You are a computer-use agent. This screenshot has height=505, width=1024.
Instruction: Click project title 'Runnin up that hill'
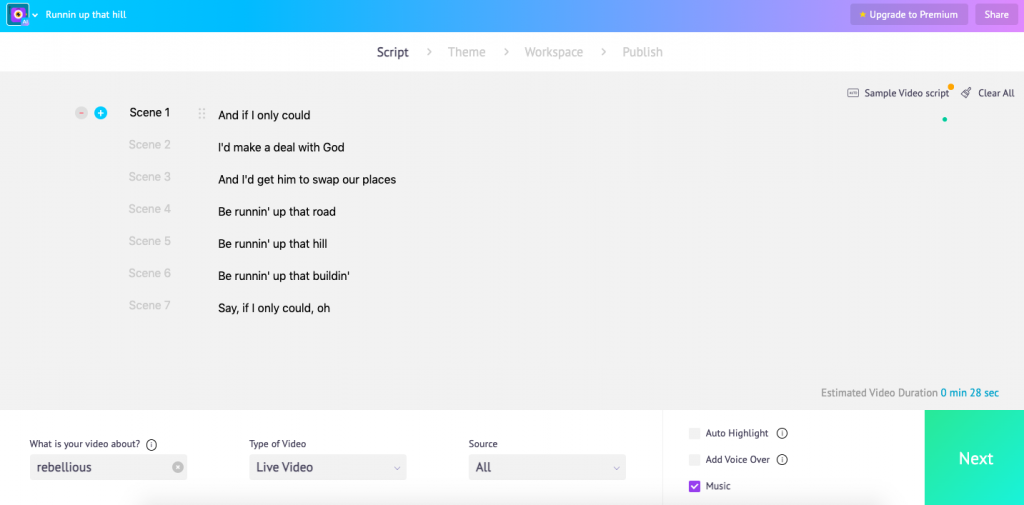pos(86,14)
